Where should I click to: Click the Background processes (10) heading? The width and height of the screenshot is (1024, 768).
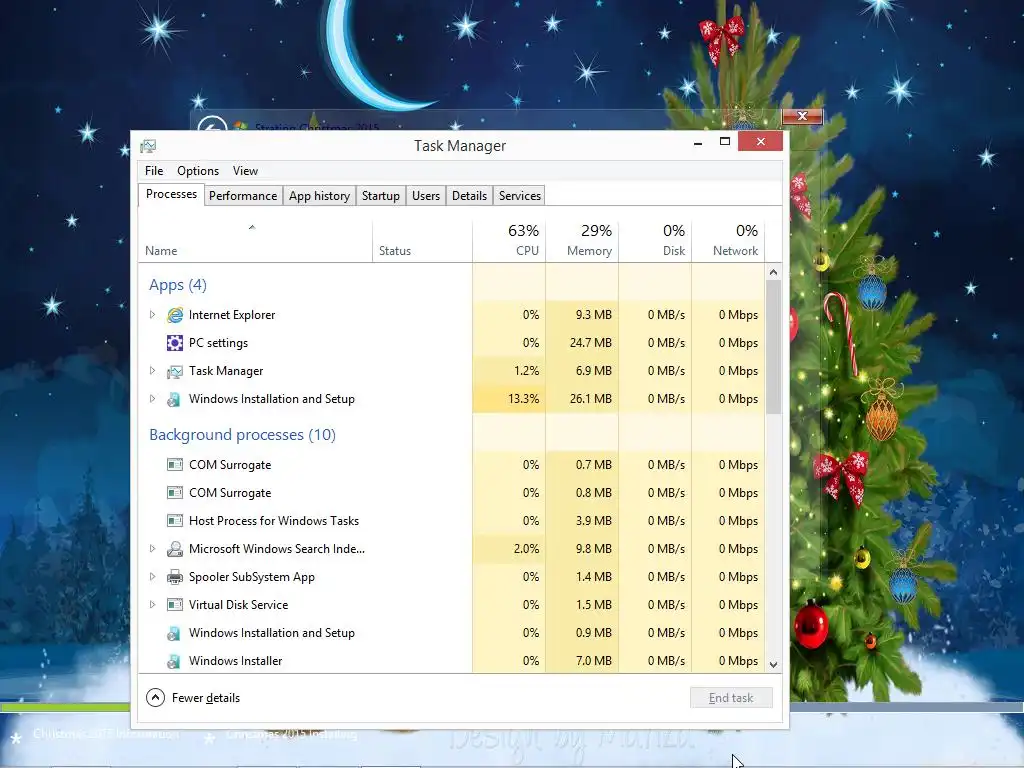click(242, 435)
